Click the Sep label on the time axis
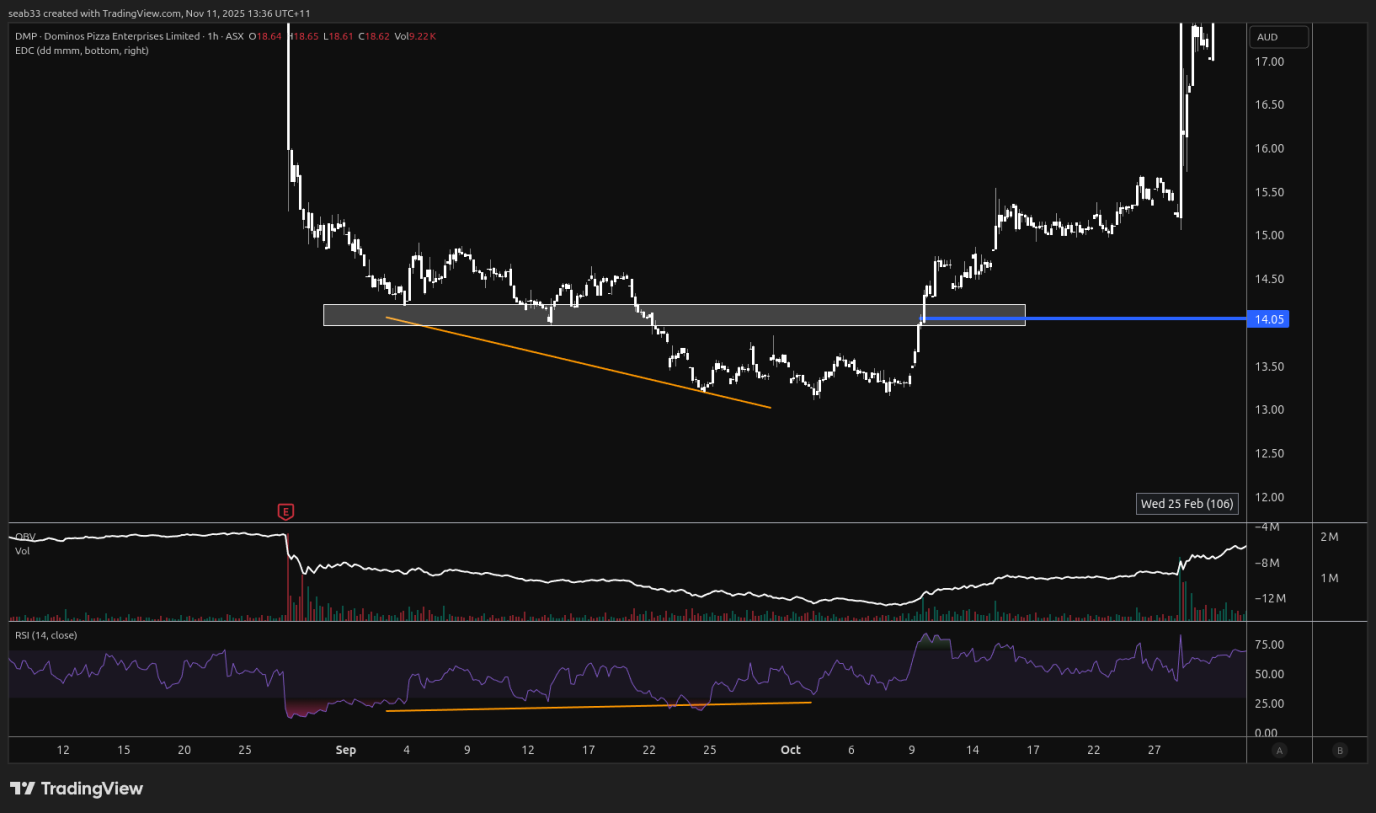1376x813 pixels. (346, 750)
